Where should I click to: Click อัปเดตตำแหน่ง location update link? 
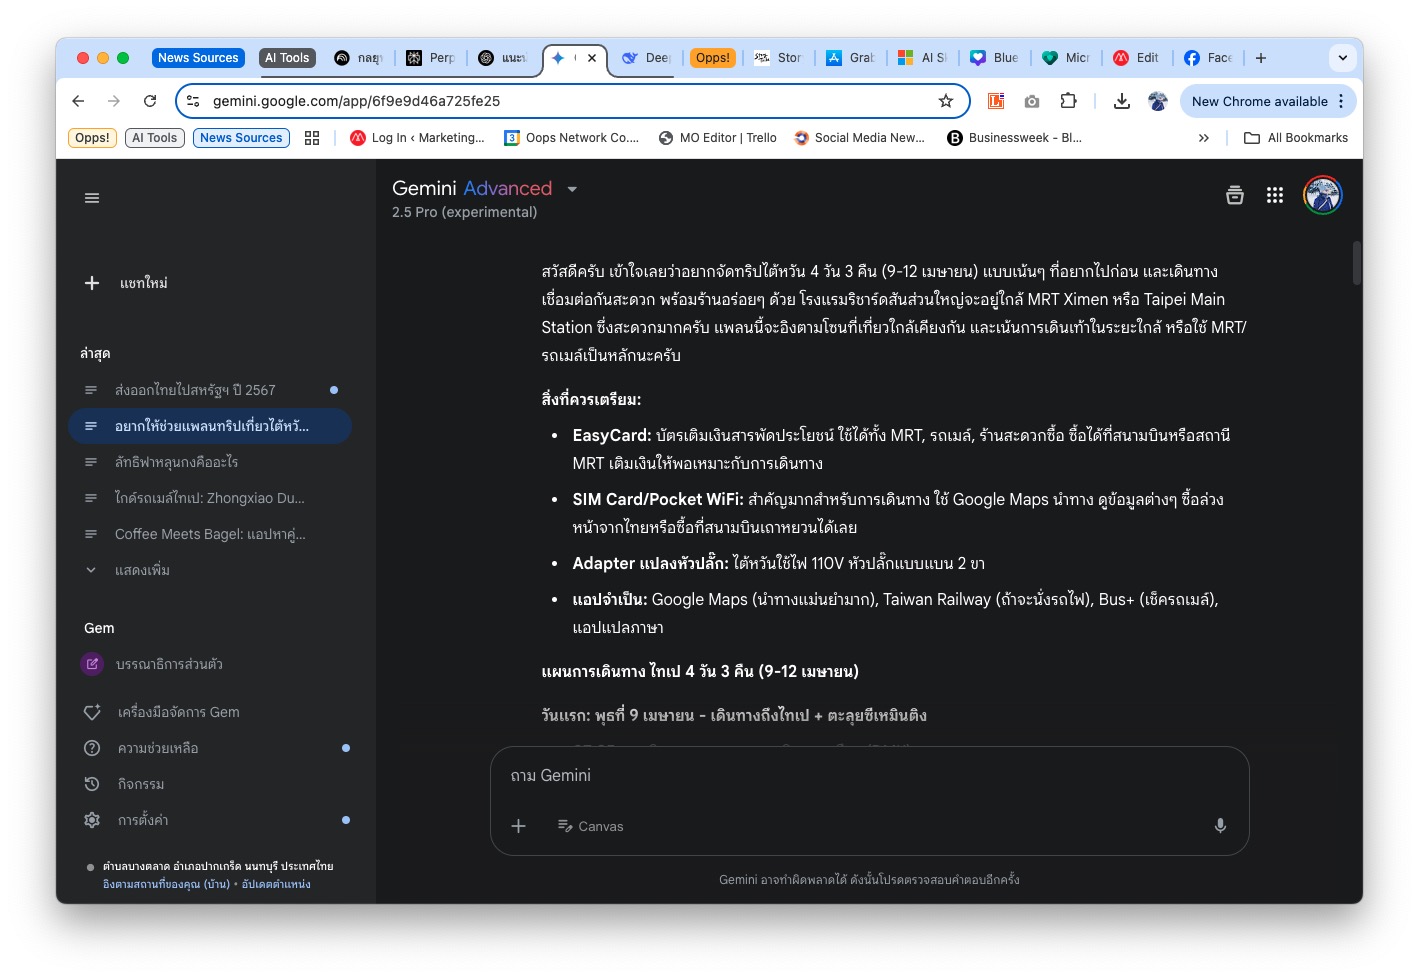(x=276, y=884)
